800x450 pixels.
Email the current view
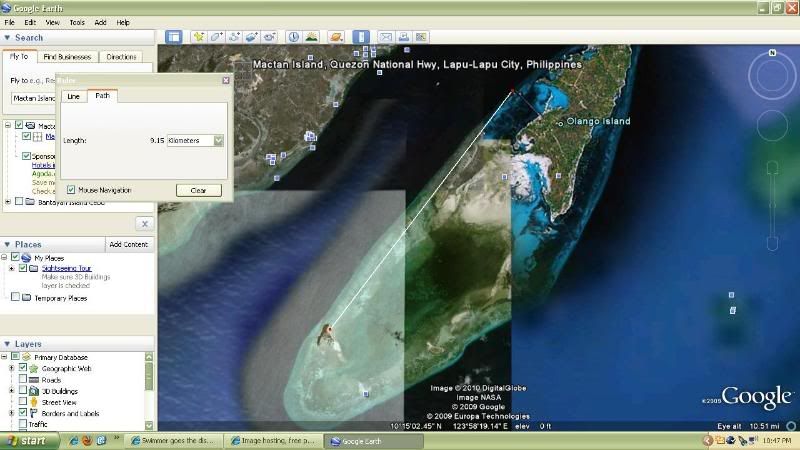click(386, 37)
